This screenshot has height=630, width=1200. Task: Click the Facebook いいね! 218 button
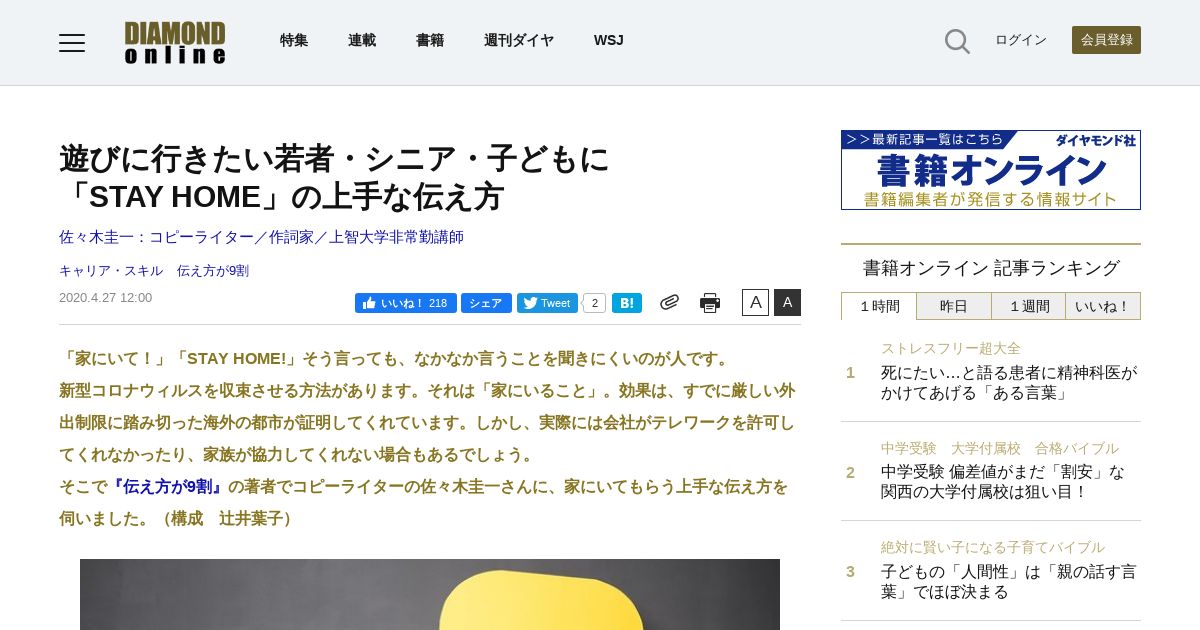(405, 303)
